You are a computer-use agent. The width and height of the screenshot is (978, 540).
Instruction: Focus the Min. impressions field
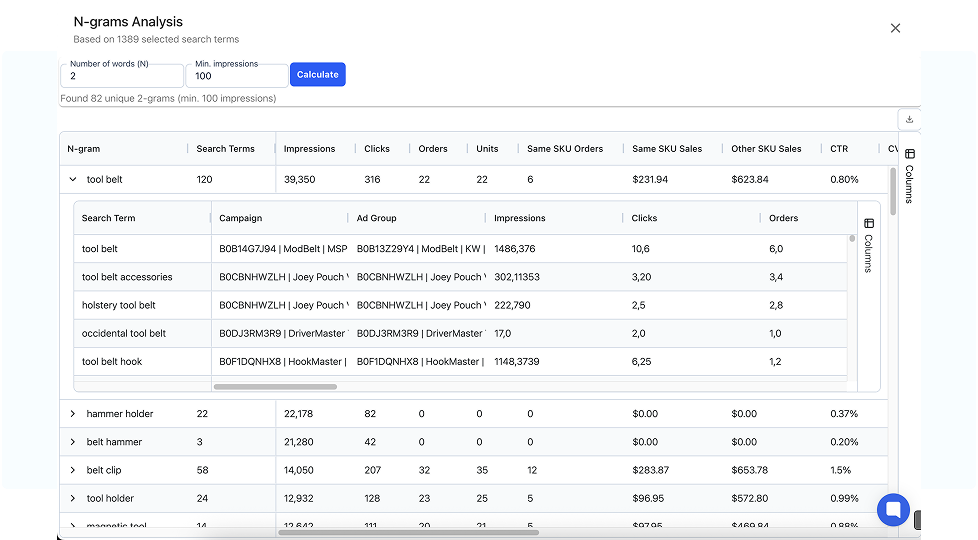[x=236, y=76]
